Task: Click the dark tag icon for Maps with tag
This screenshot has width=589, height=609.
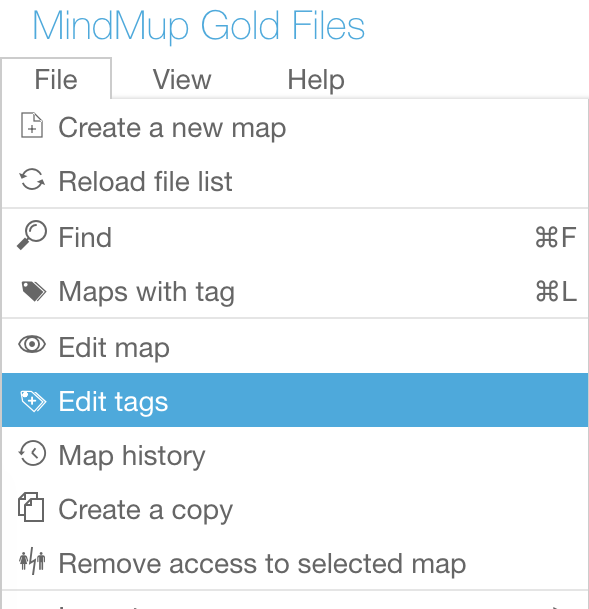Action: [33, 291]
